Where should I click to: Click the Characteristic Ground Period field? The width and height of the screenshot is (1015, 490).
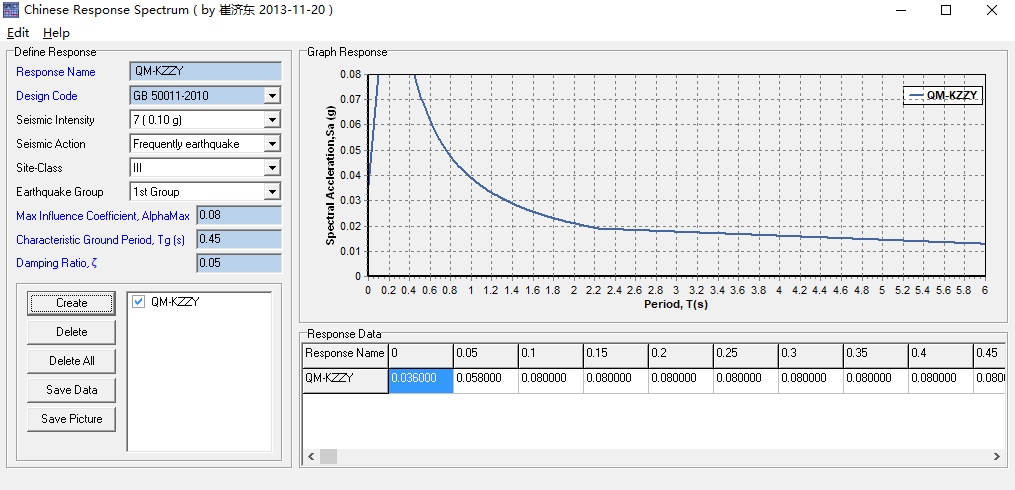[x=239, y=239]
